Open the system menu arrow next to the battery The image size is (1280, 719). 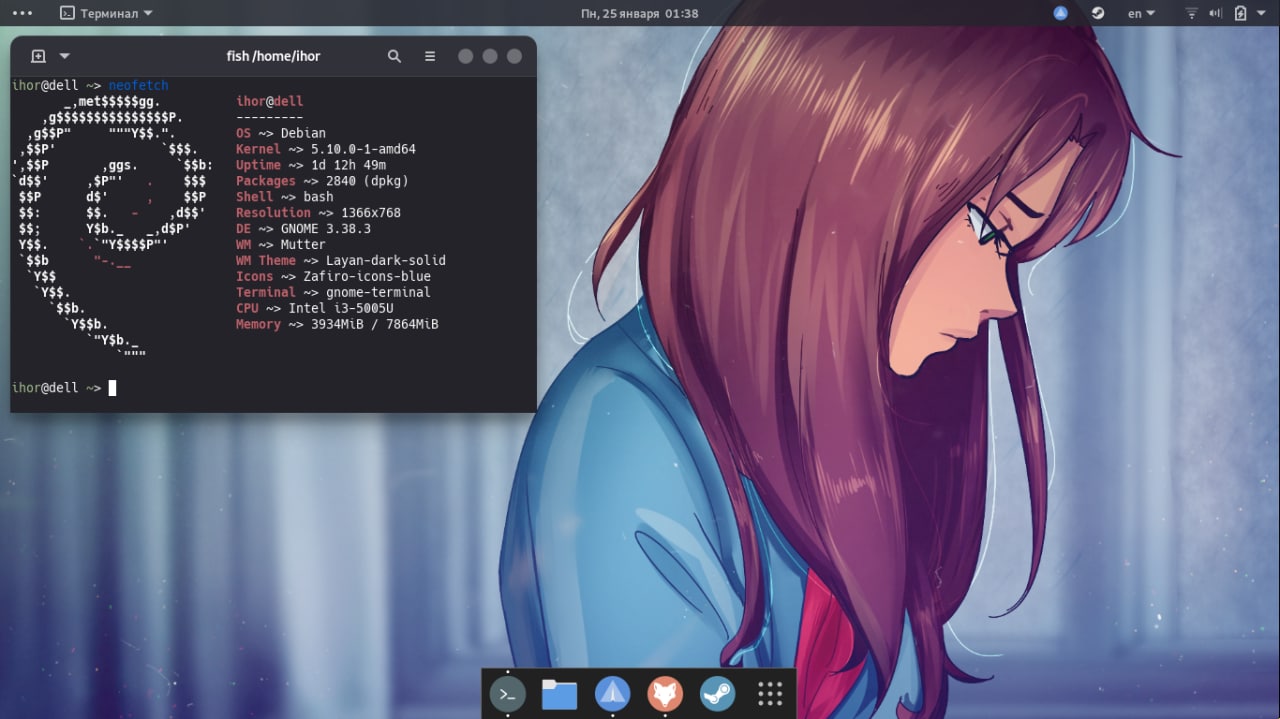(1263, 13)
